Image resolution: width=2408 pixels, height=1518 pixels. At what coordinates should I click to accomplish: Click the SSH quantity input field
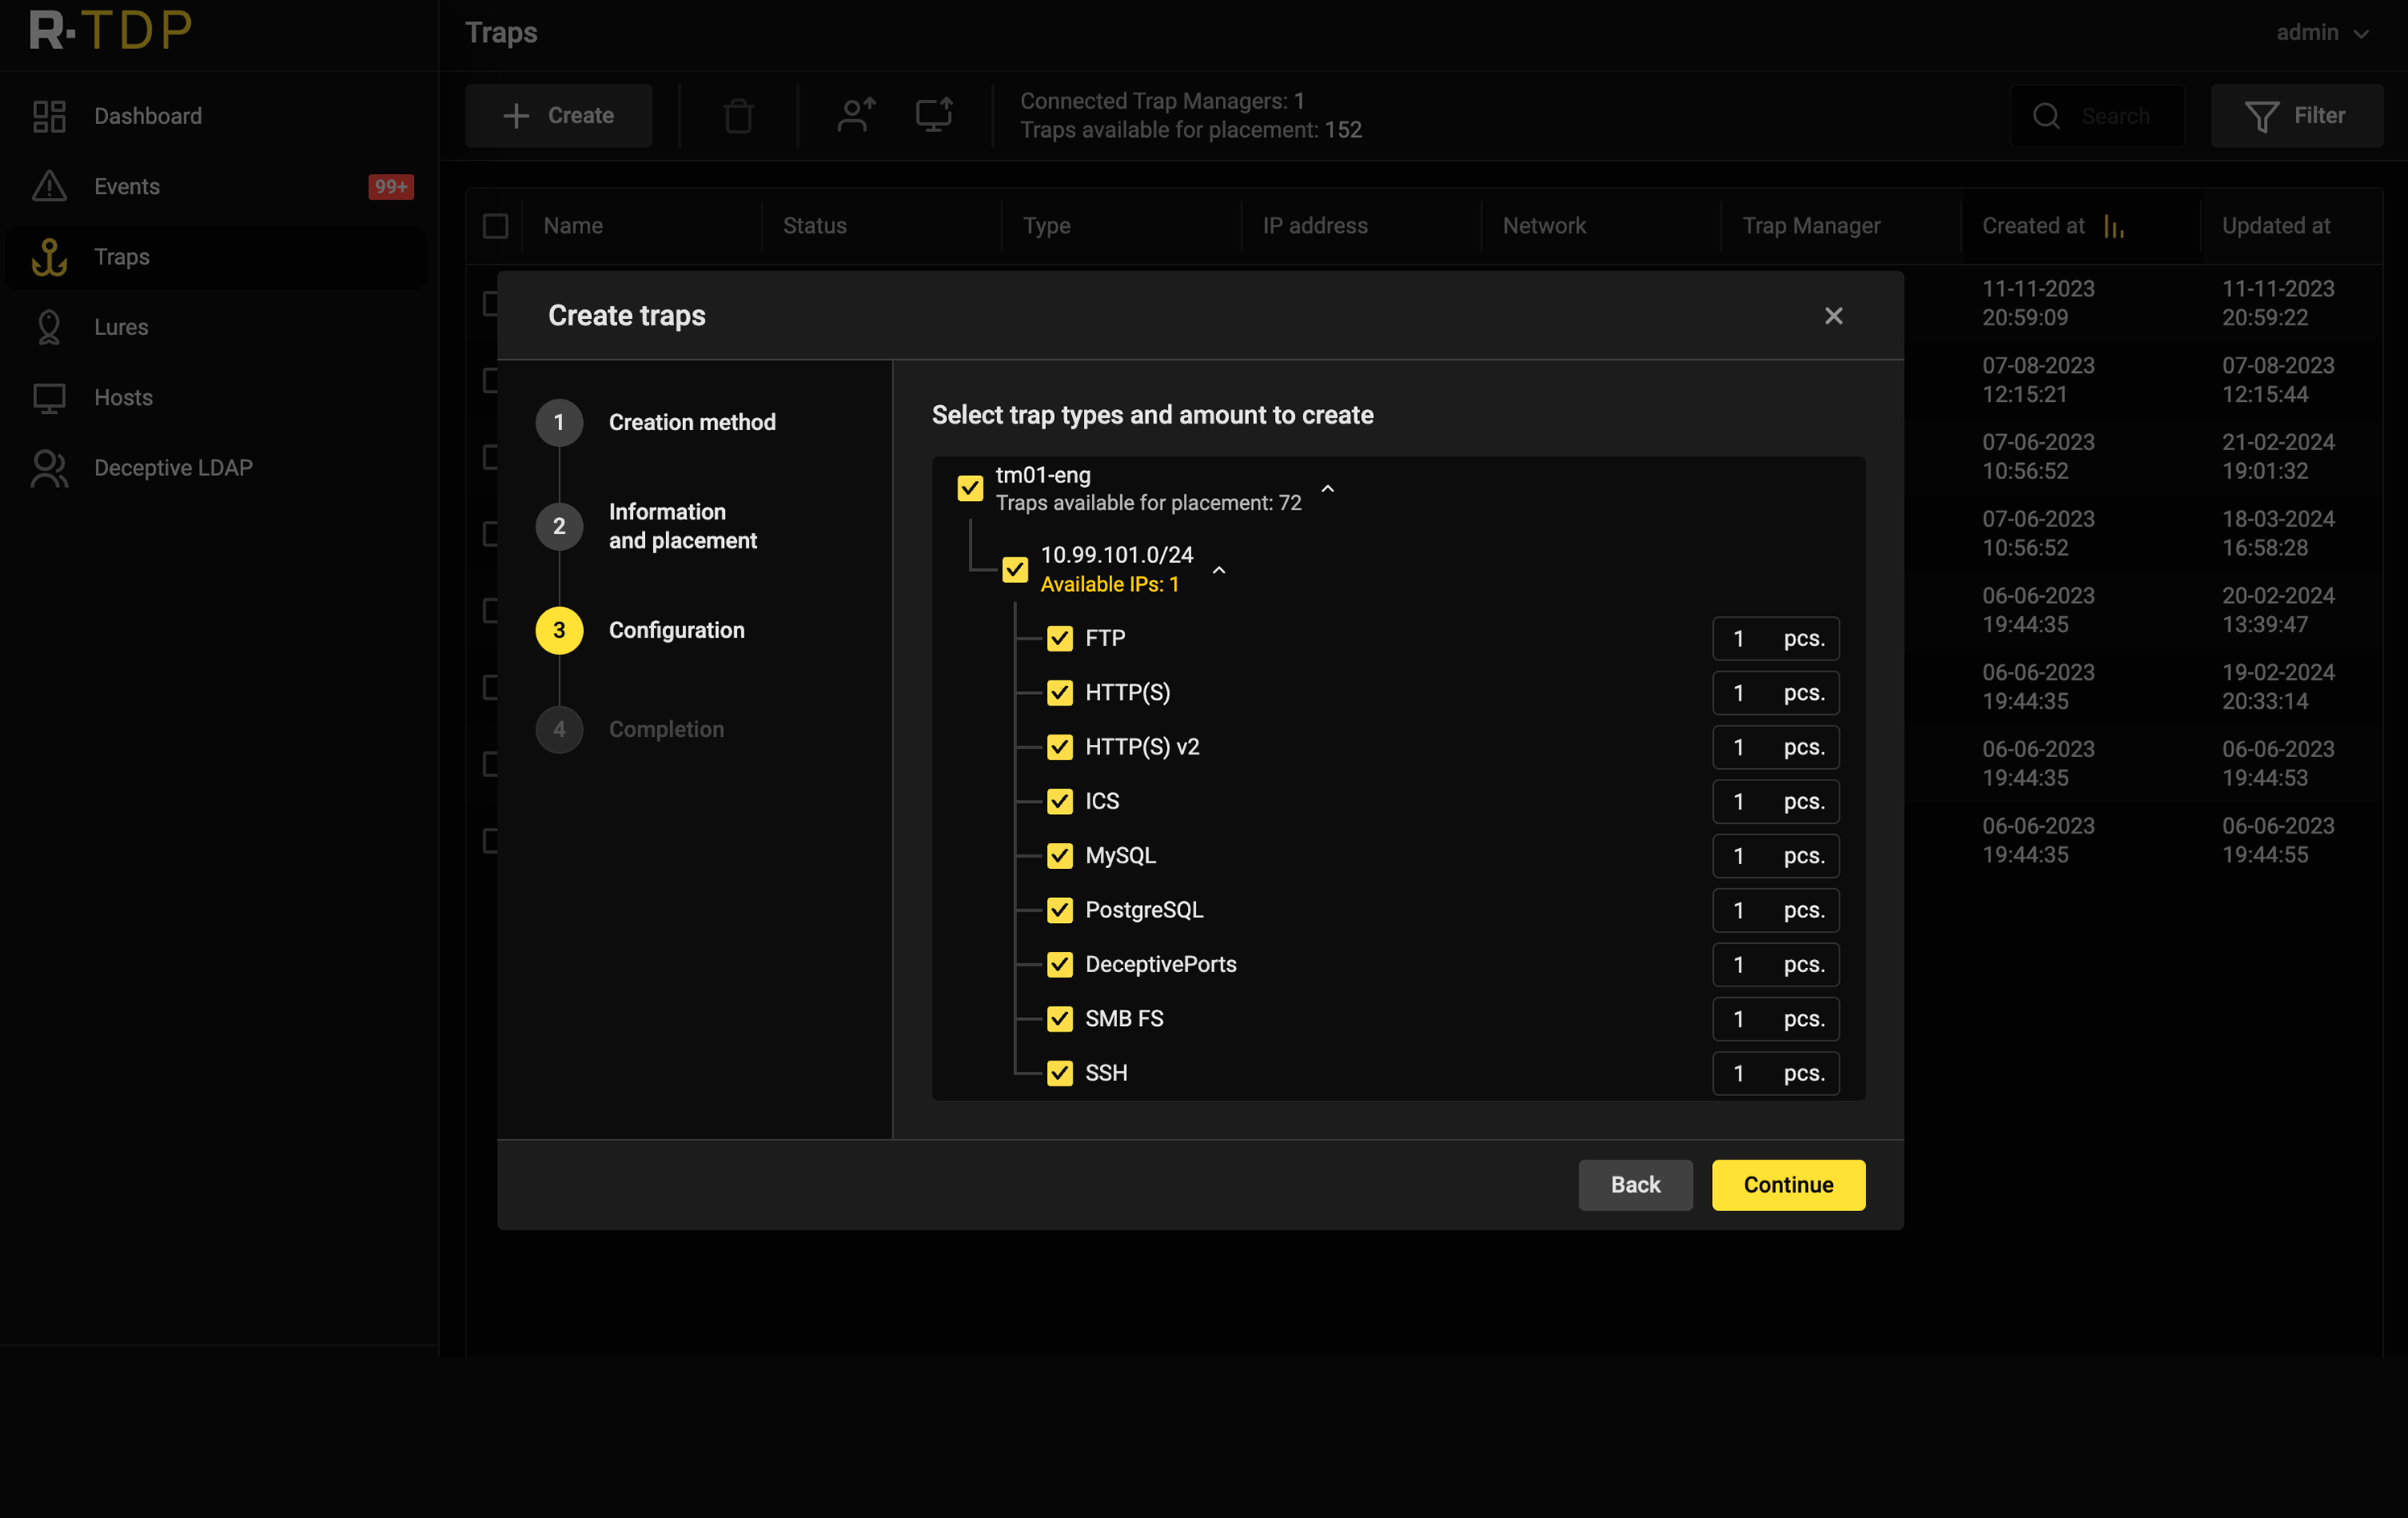click(x=1746, y=1073)
